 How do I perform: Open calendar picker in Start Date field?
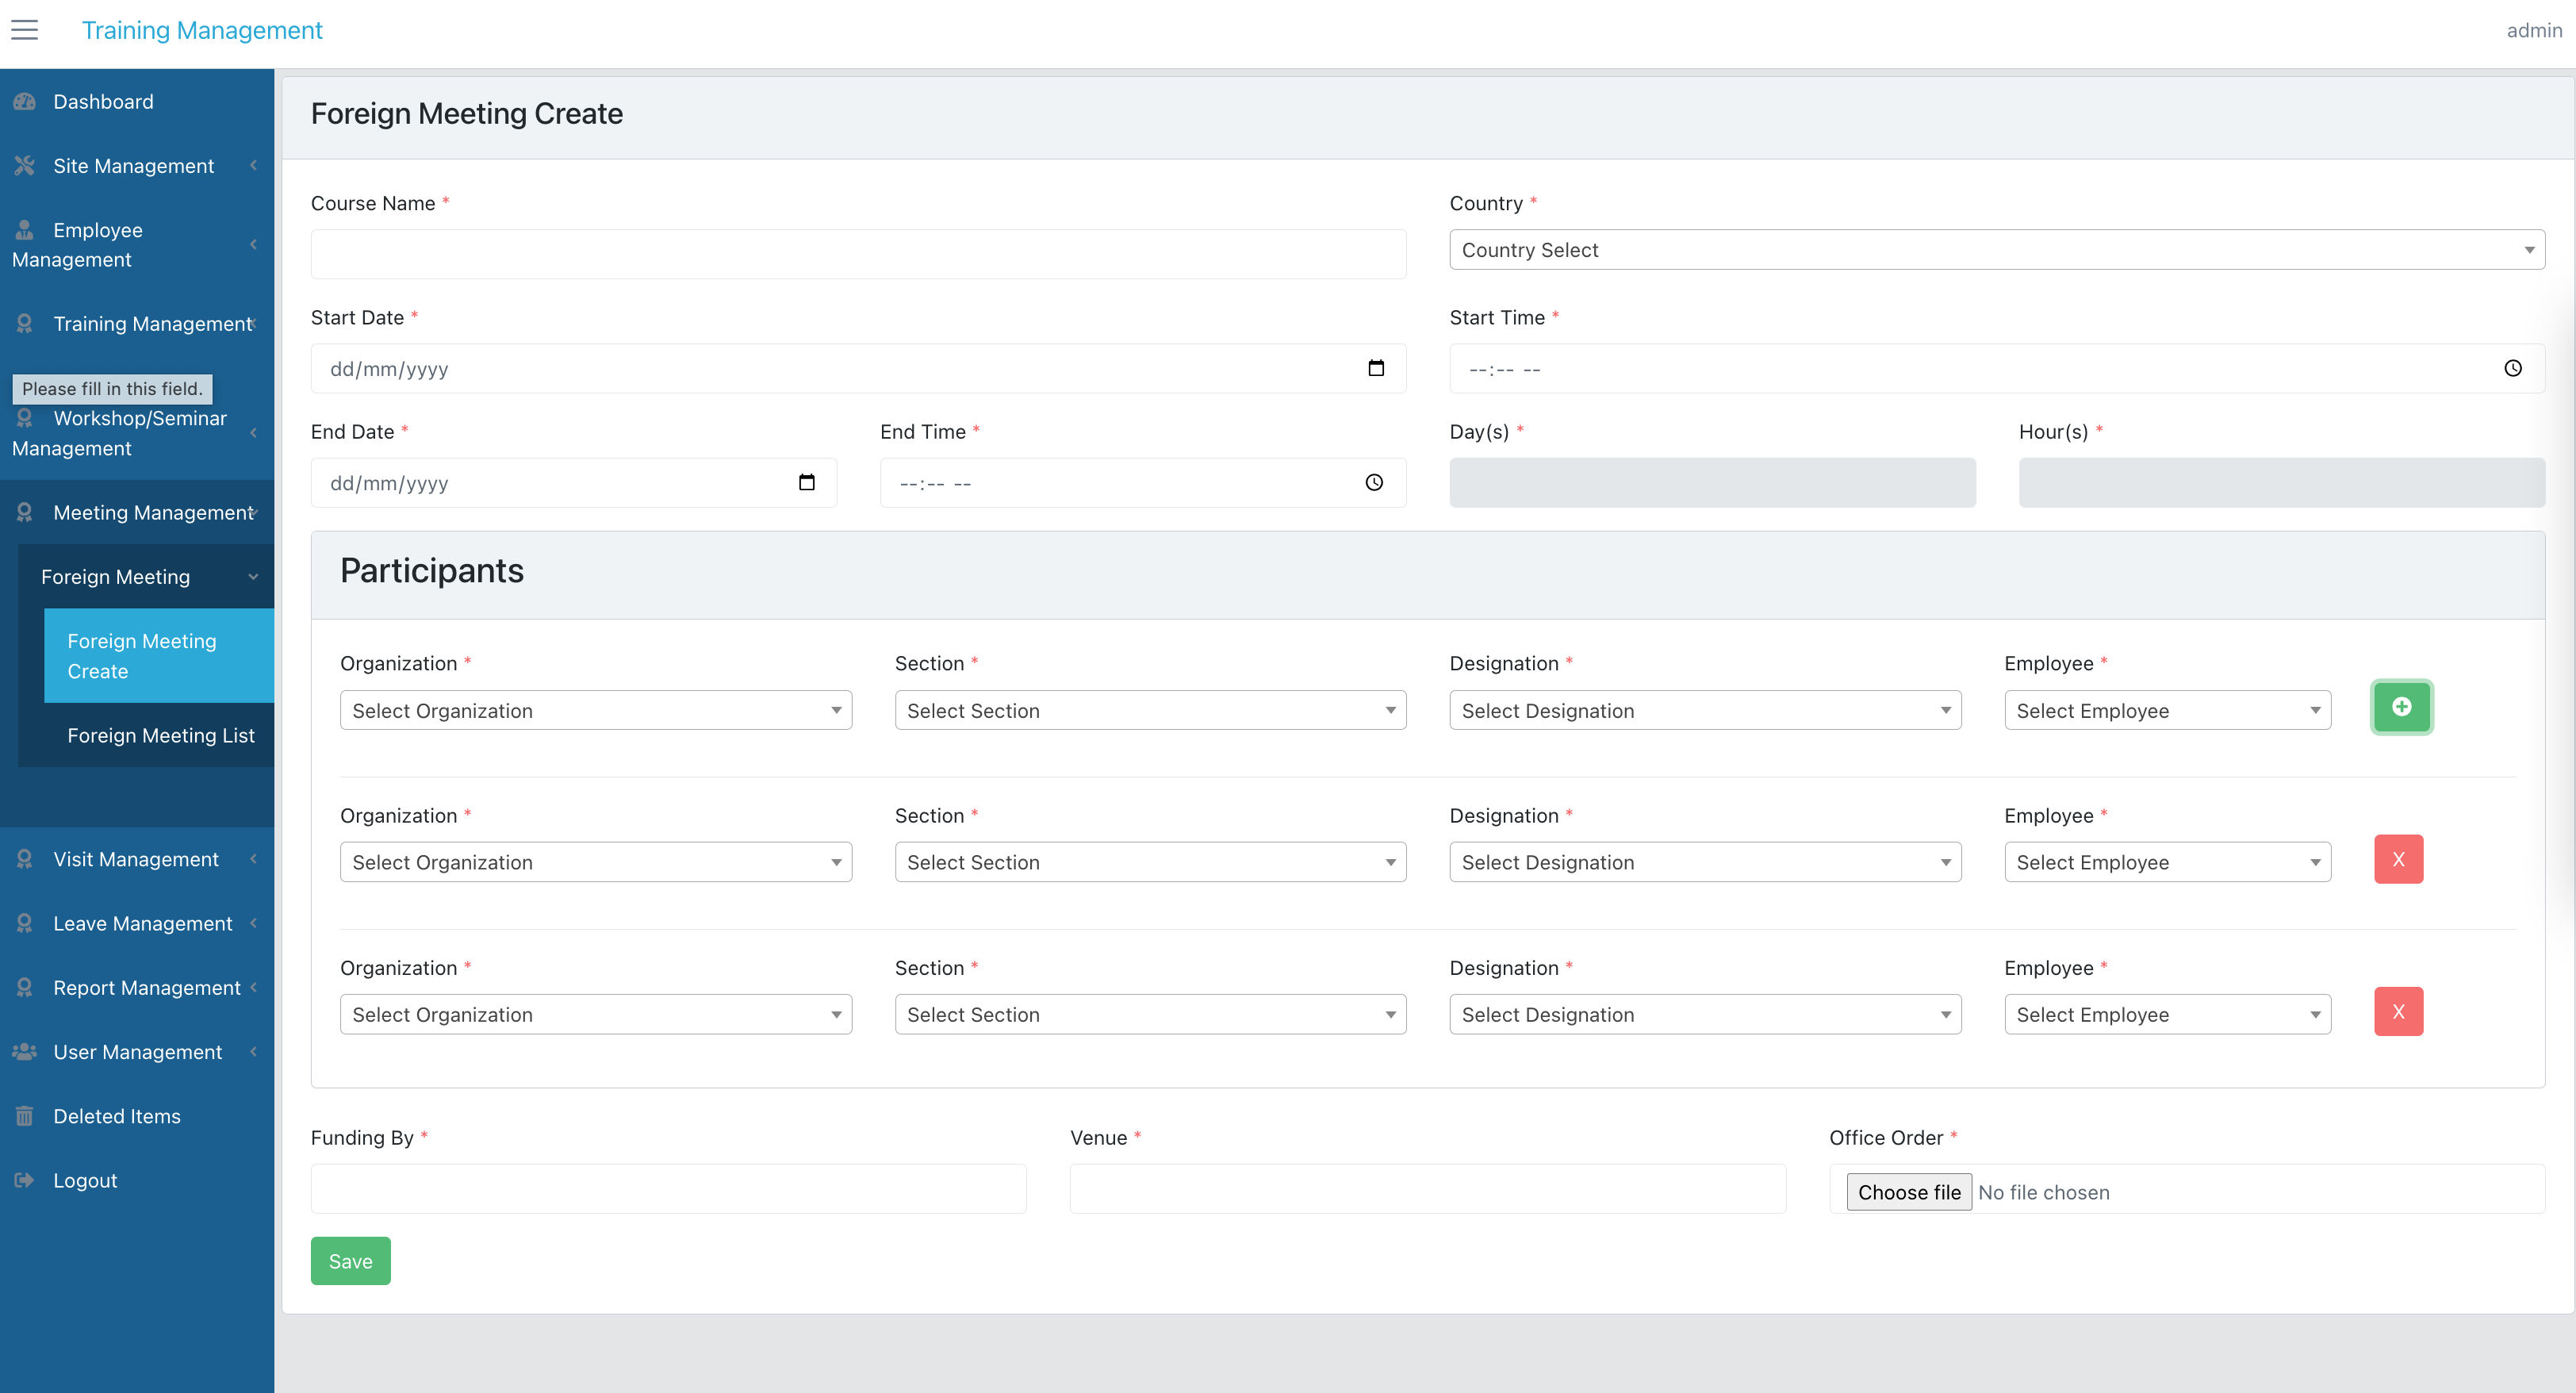(1376, 368)
